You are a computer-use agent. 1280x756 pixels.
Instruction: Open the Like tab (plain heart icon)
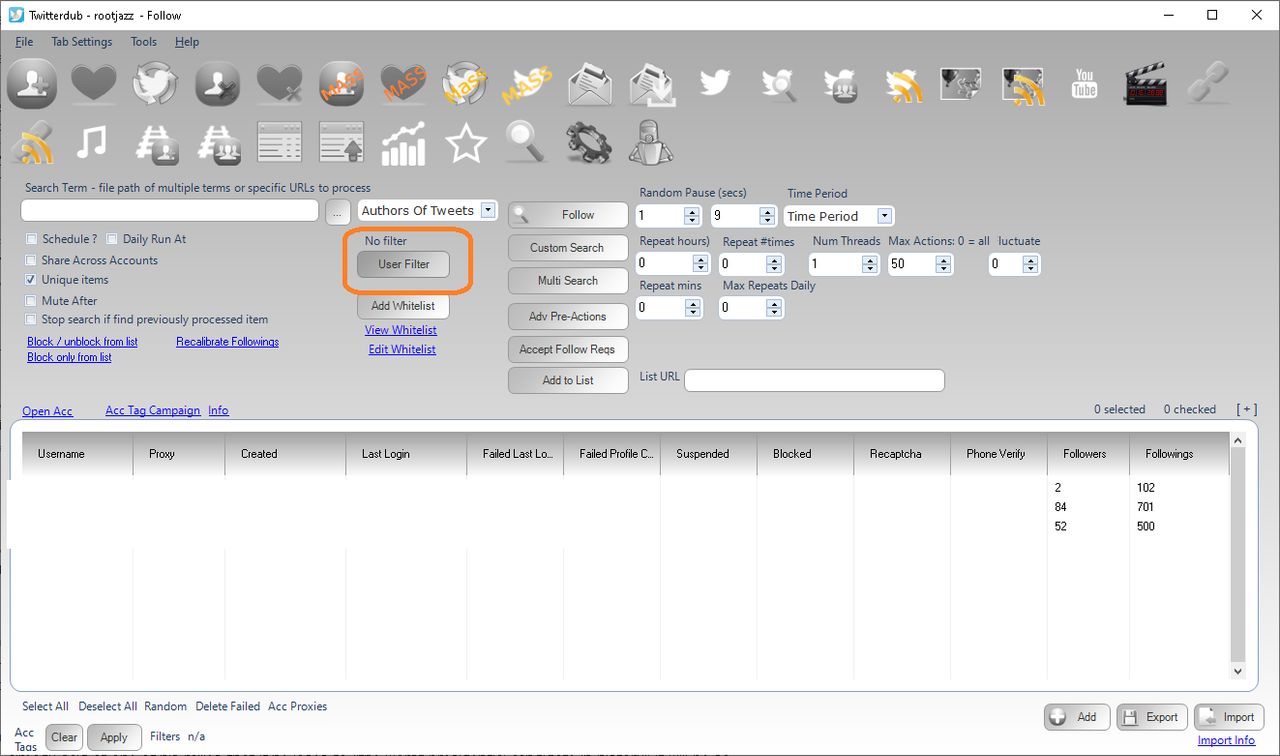[x=94, y=84]
